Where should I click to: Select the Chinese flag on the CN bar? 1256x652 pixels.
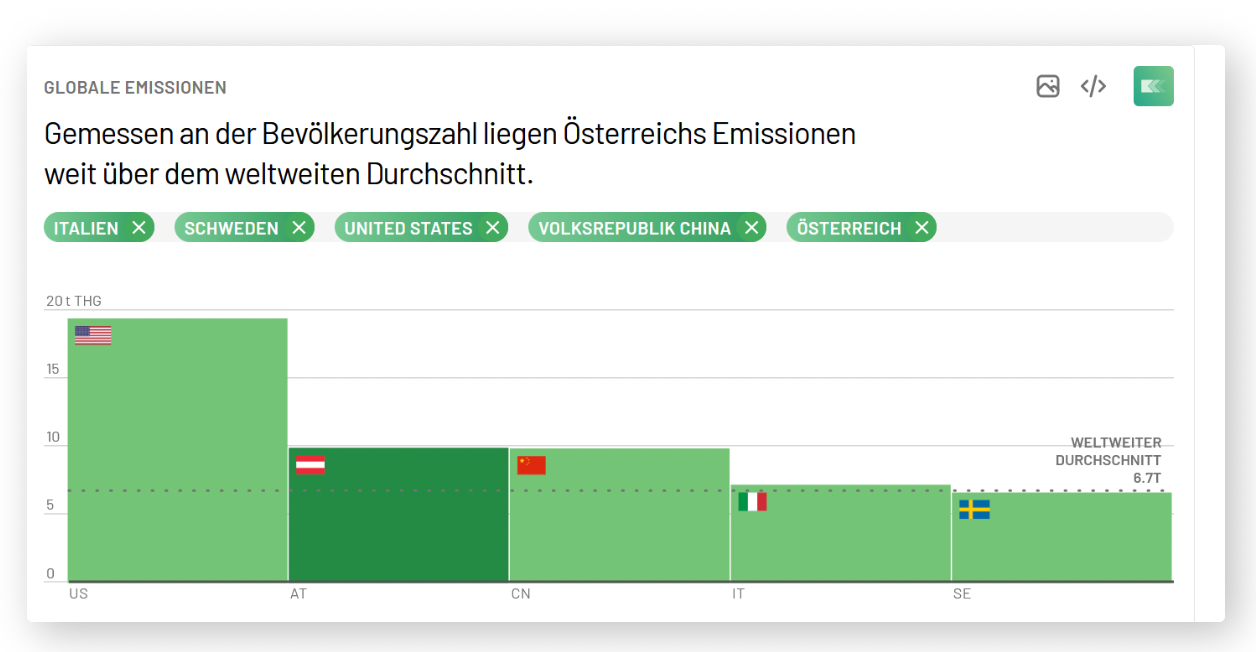(x=532, y=464)
